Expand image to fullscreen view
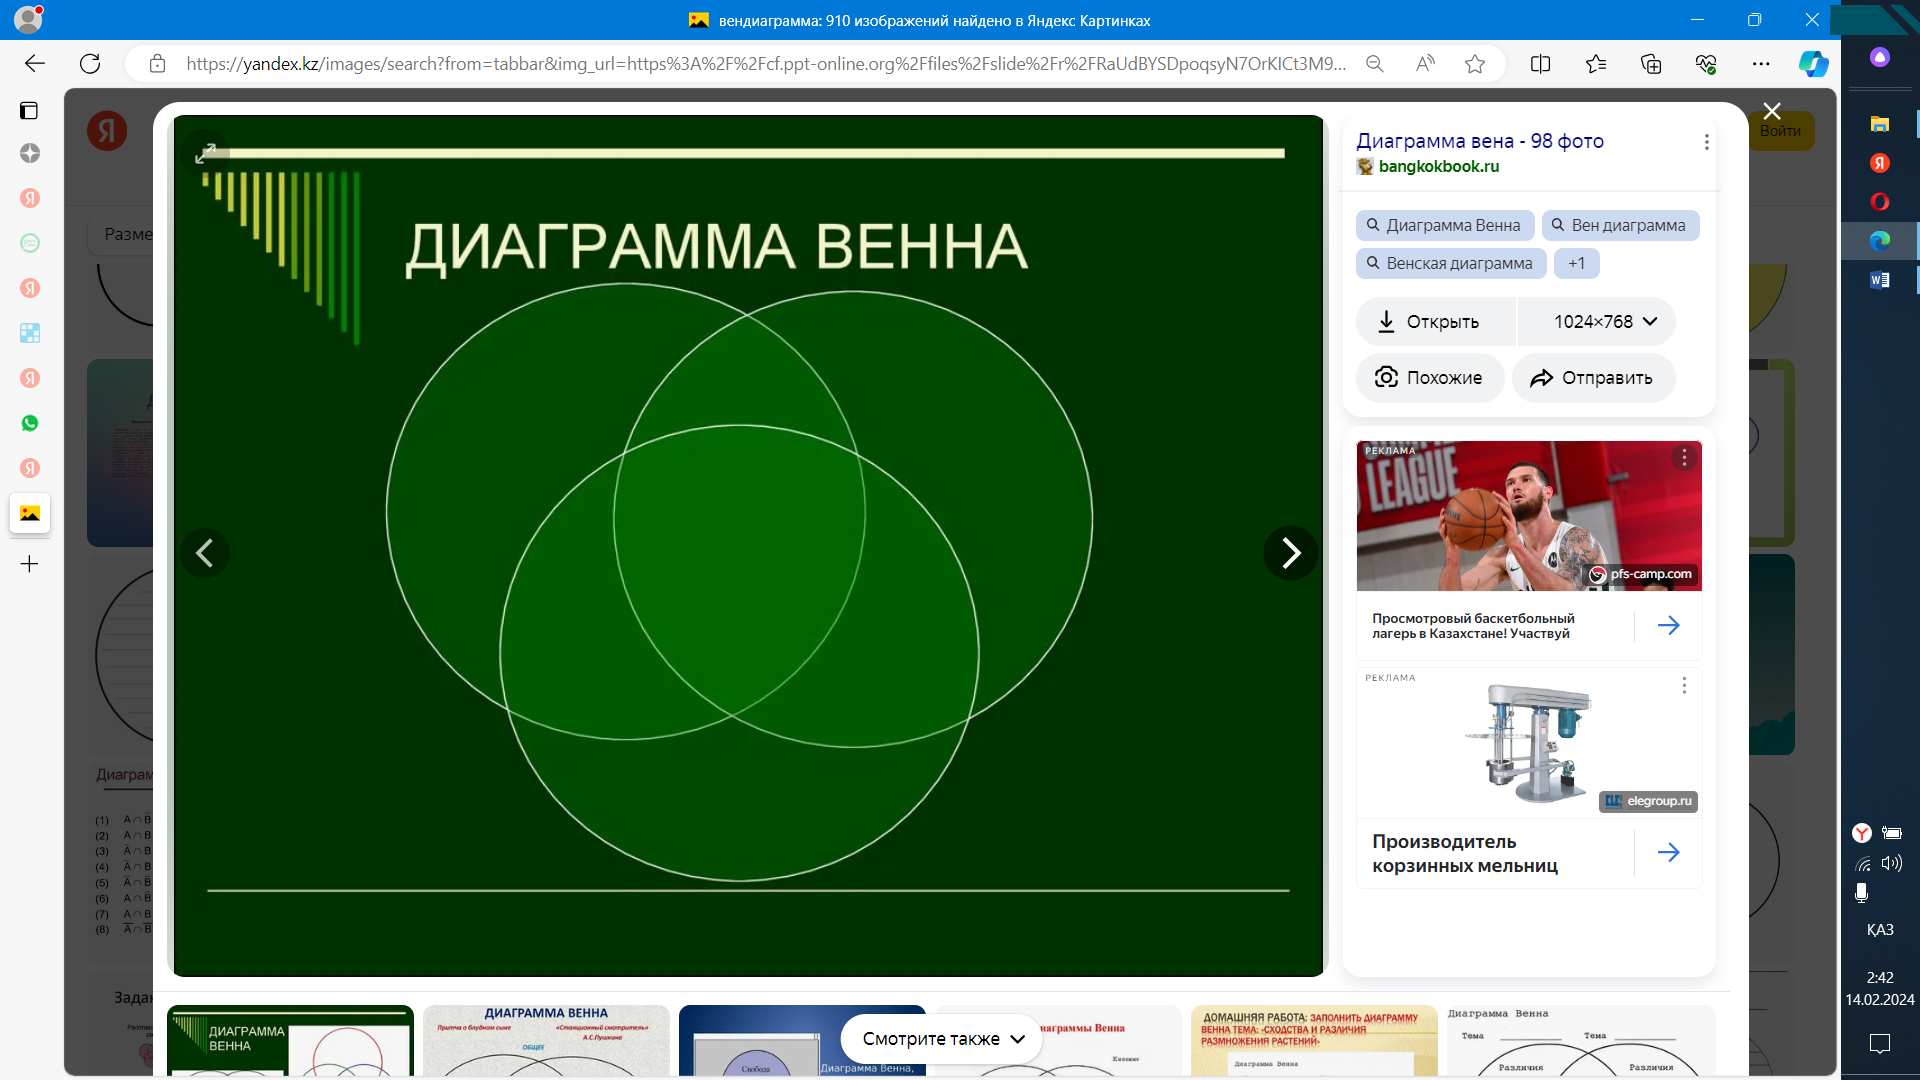1920x1080 pixels. (x=205, y=153)
